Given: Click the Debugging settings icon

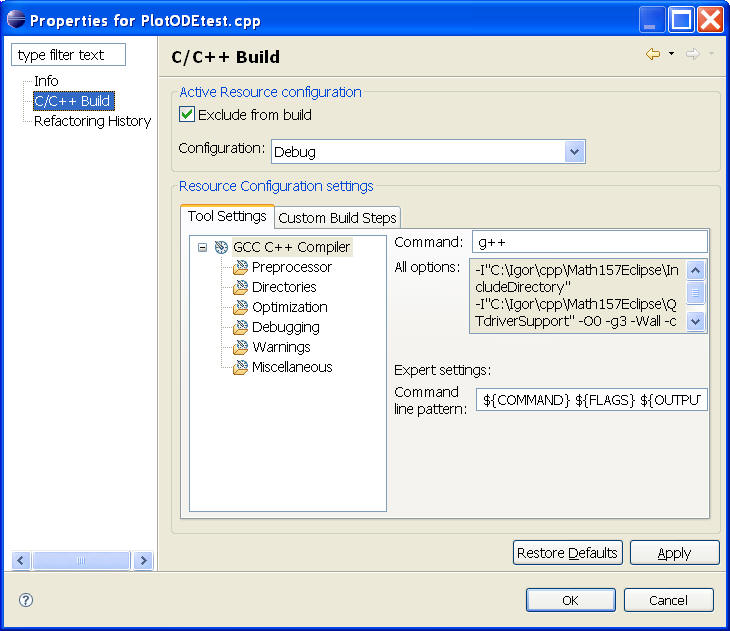Looking at the screenshot, I should click(240, 328).
